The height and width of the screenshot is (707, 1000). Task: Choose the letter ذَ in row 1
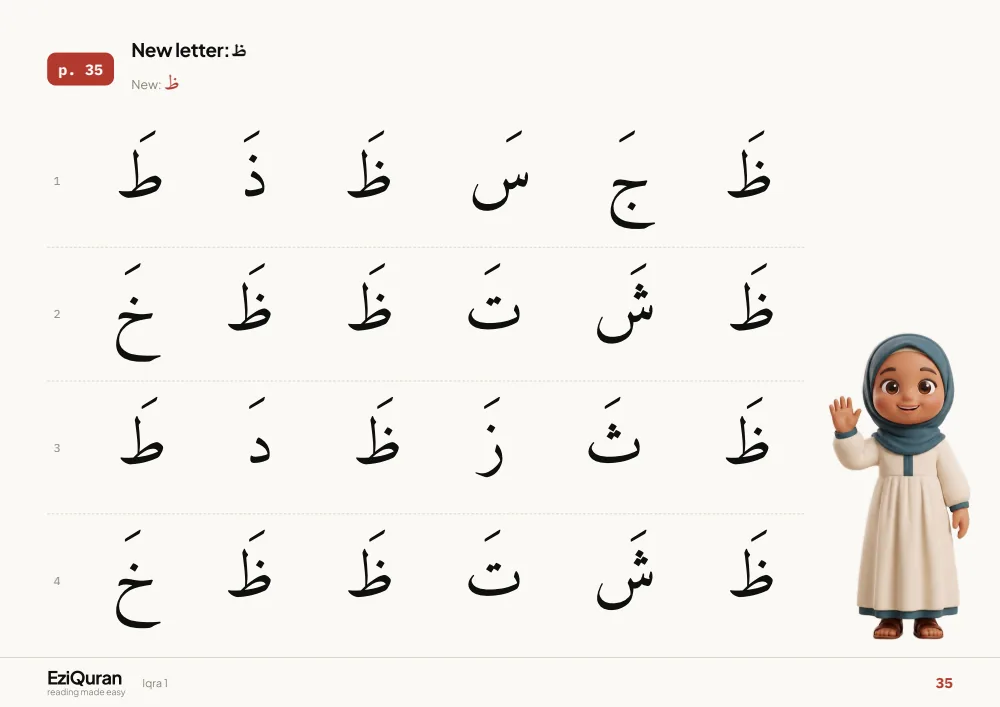tap(254, 164)
